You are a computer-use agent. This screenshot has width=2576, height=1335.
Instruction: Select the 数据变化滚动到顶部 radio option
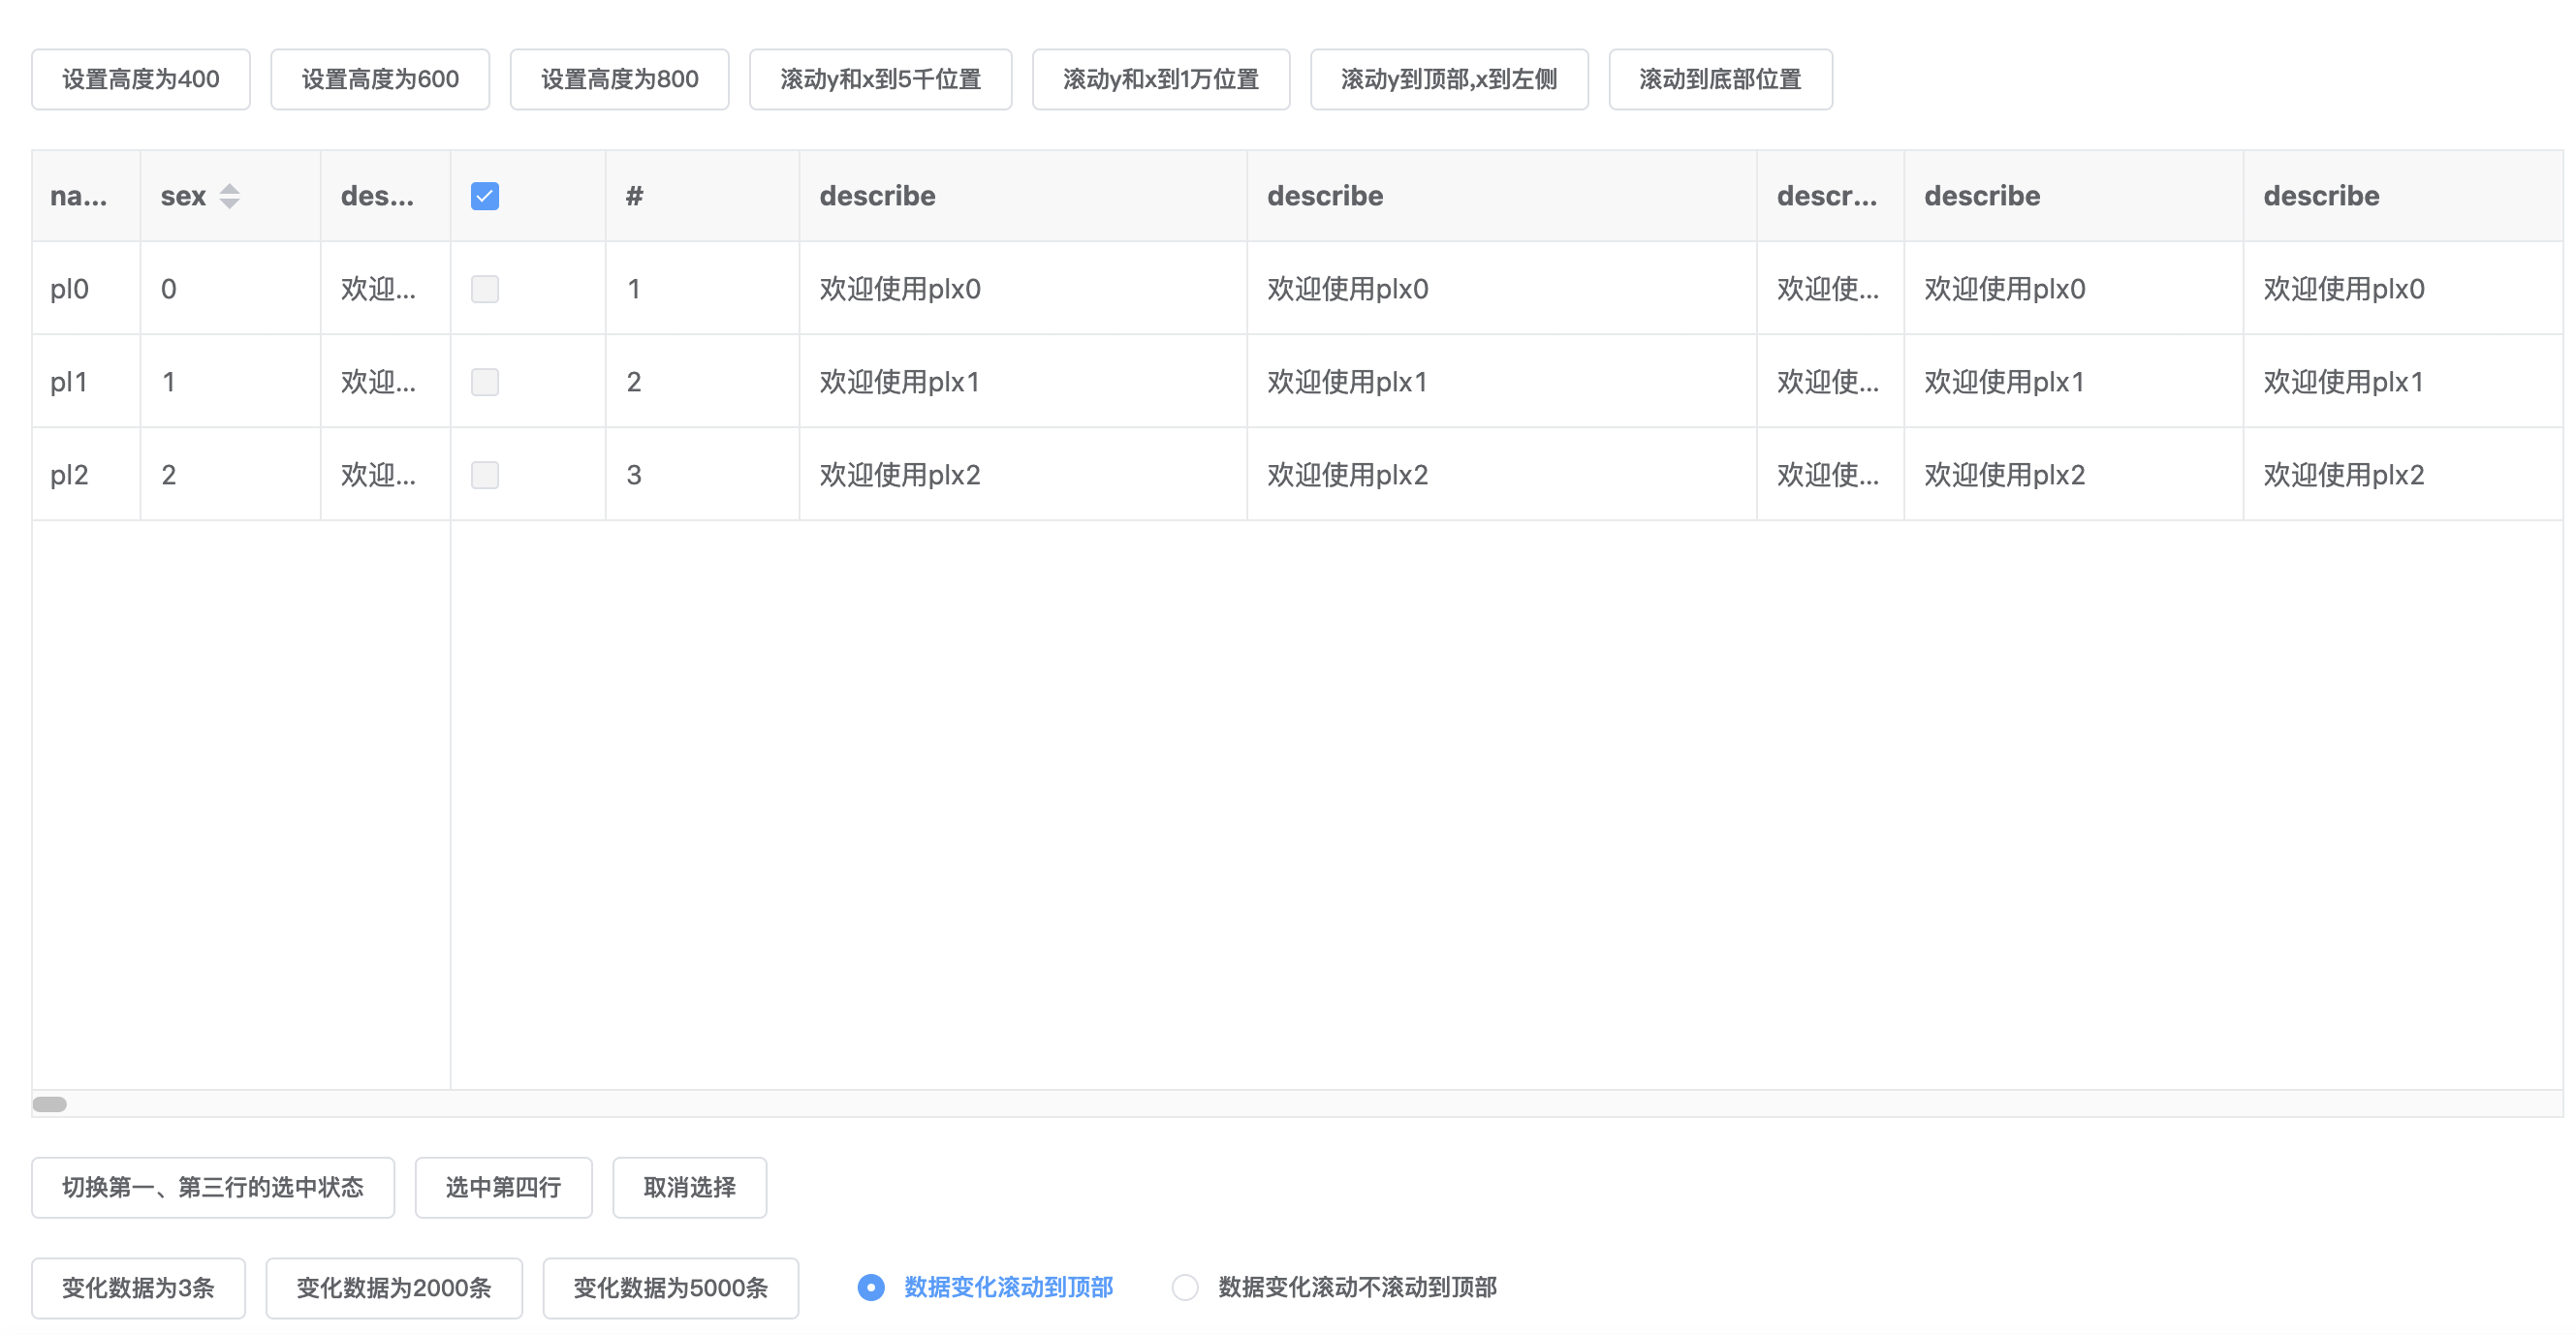[870, 1288]
